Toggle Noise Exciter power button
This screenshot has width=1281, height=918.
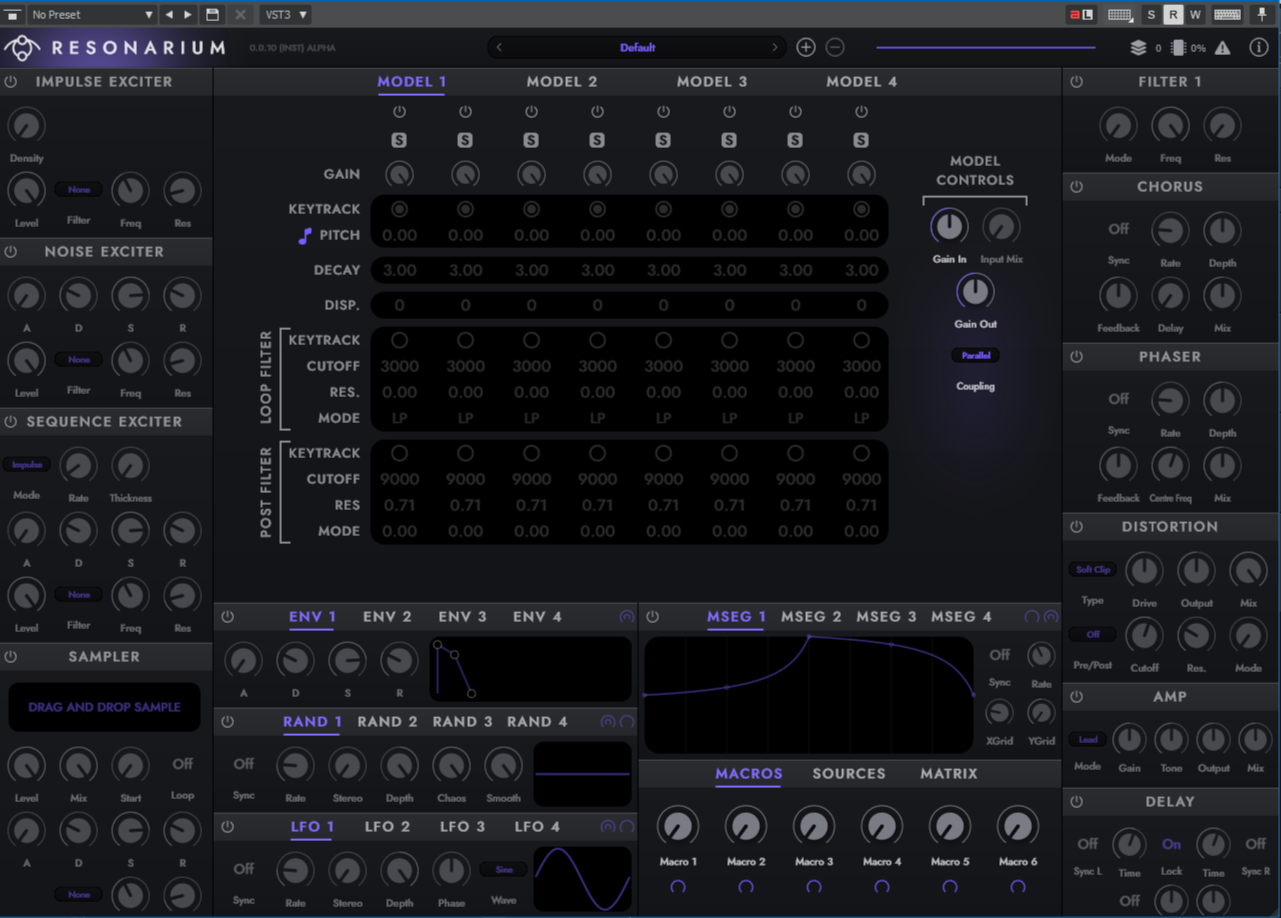click(x=11, y=252)
